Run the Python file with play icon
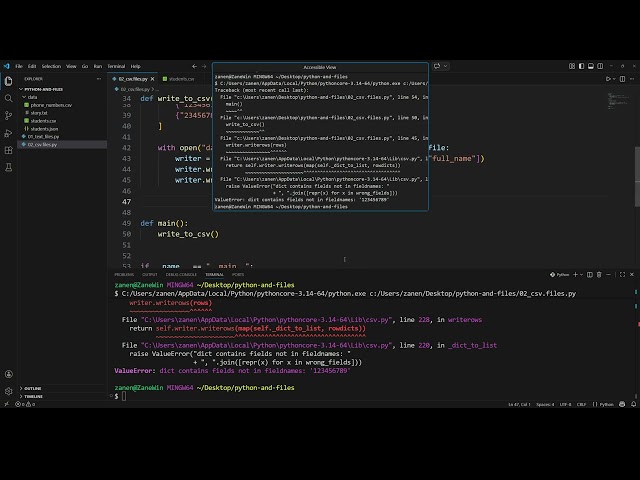 click(608, 79)
